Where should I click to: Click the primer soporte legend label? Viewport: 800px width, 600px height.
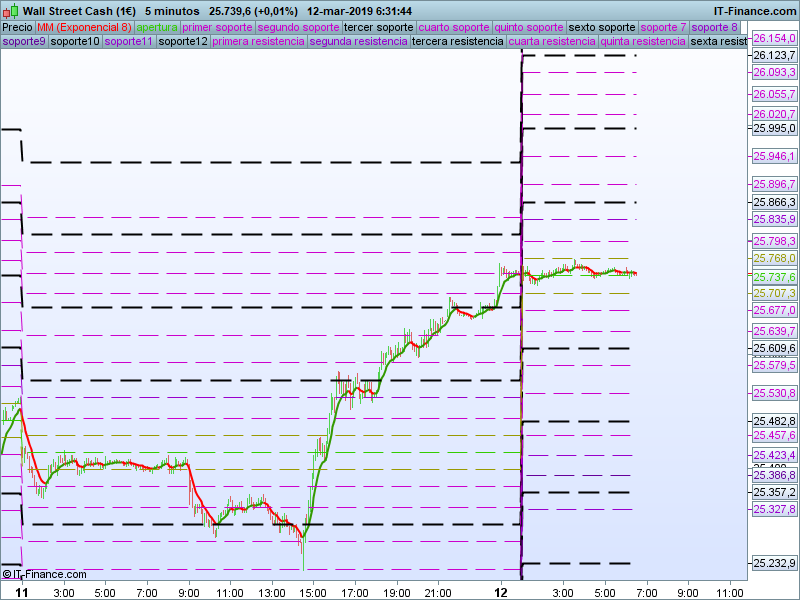coord(217,27)
